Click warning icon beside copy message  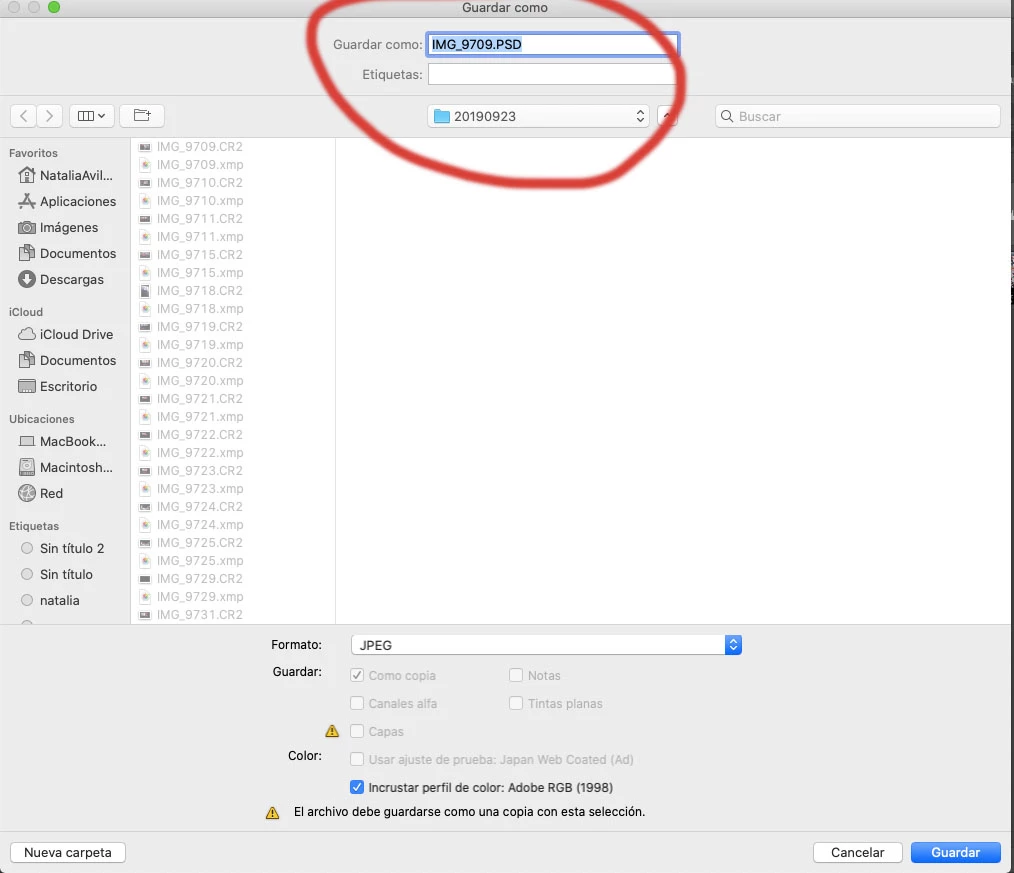pyautogui.click(x=272, y=812)
